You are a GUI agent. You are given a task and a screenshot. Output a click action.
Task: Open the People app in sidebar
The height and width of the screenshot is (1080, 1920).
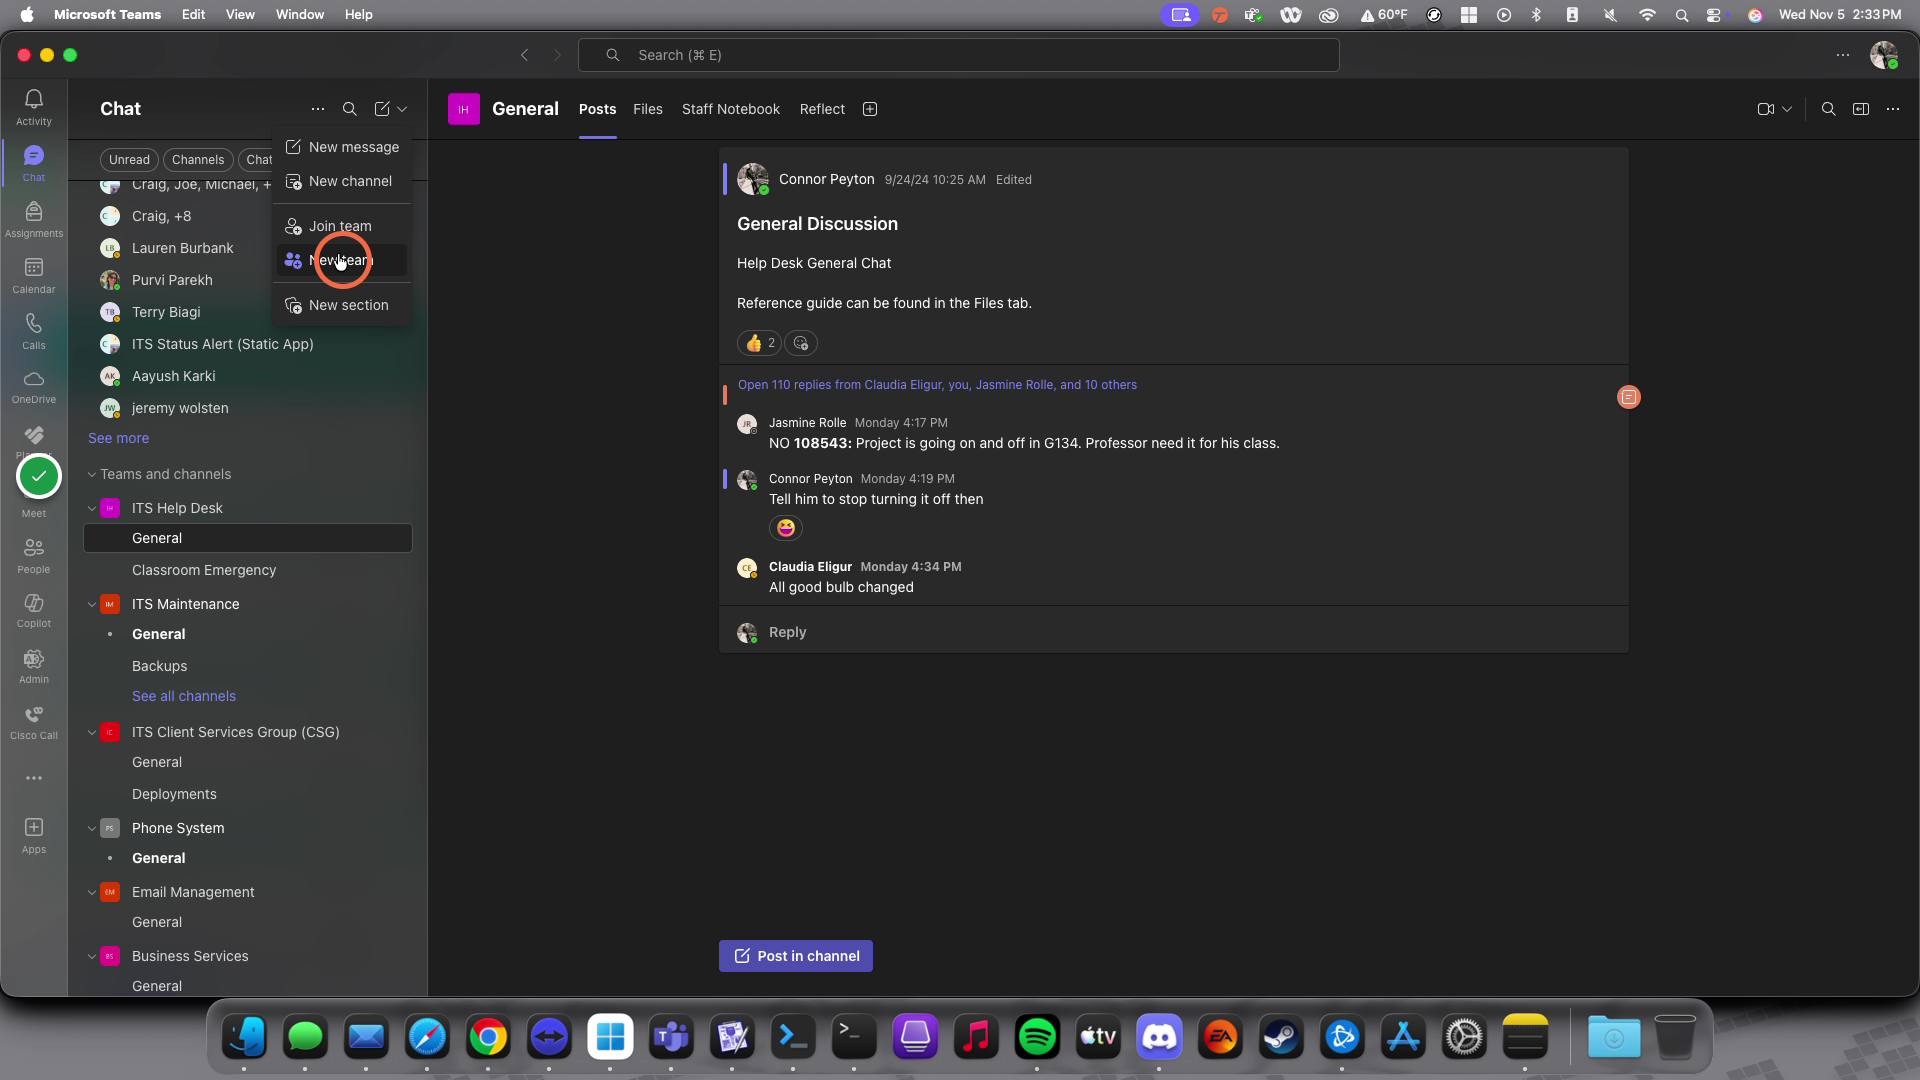click(x=34, y=555)
